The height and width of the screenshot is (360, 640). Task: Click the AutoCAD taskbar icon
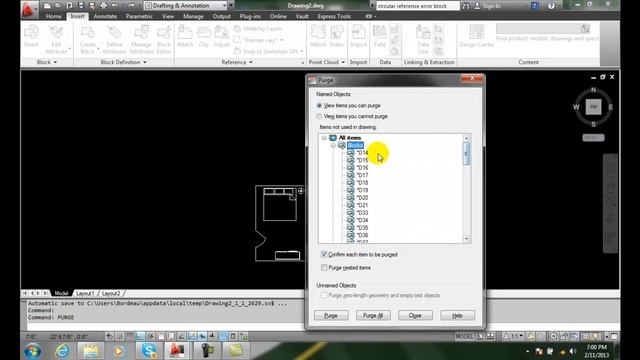pyautogui.click(x=177, y=351)
